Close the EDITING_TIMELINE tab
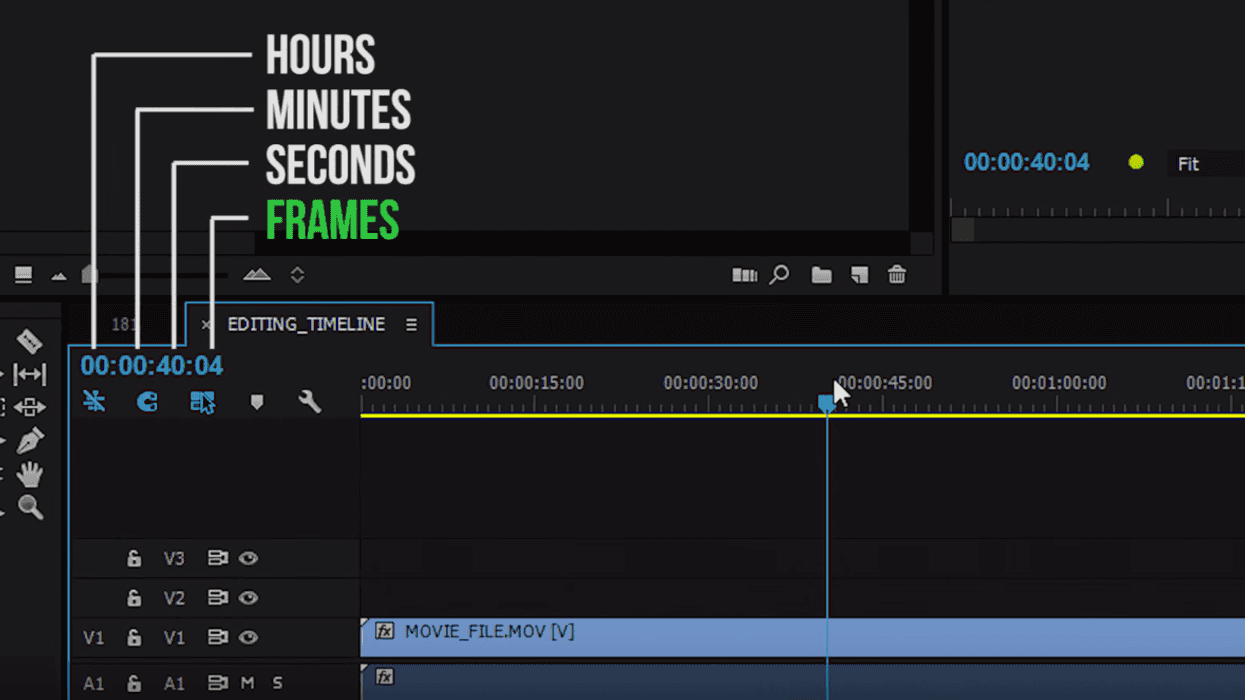 (x=206, y=324)
